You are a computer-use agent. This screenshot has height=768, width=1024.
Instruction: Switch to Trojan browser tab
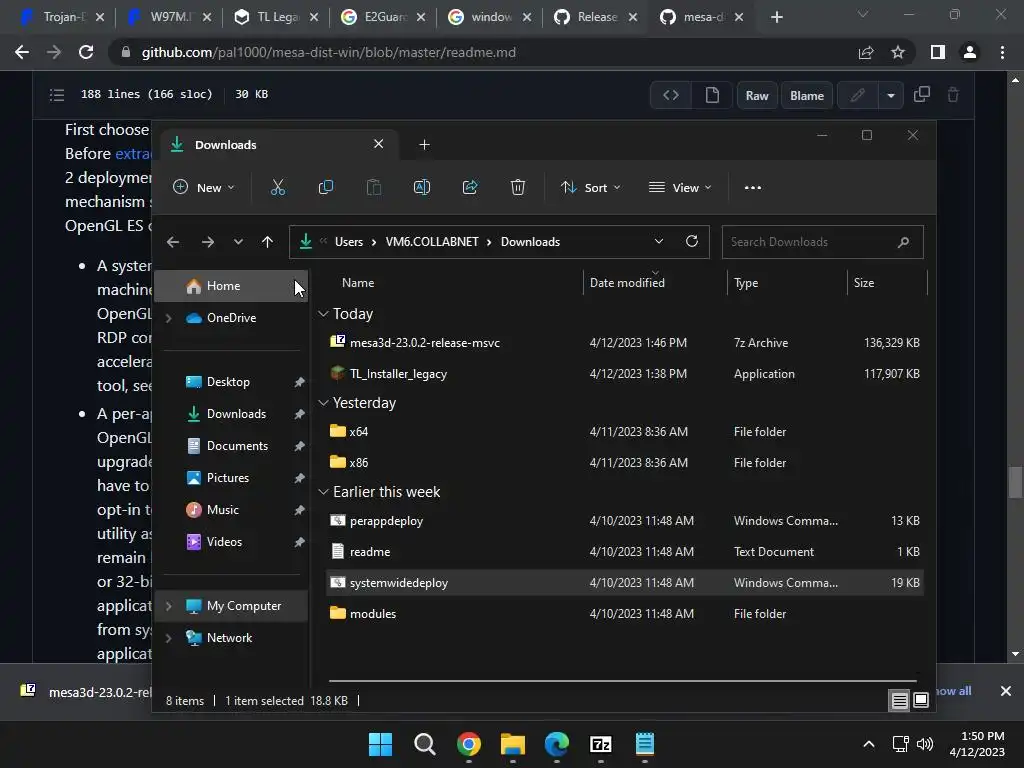pyautogui.click(x=61, y=17)
